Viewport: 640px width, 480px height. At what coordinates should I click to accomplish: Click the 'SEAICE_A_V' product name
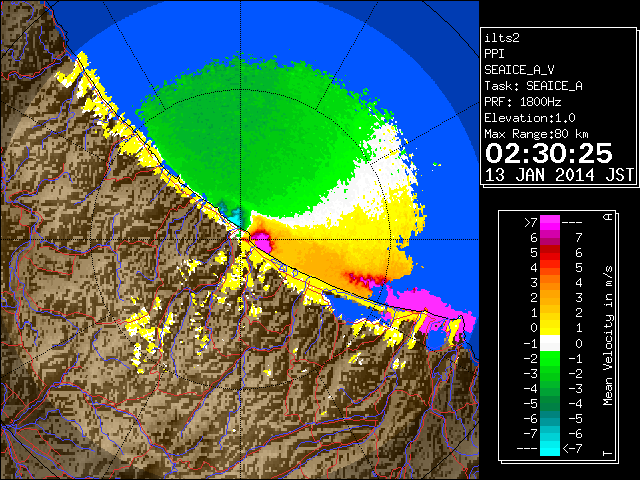[519, 70]
